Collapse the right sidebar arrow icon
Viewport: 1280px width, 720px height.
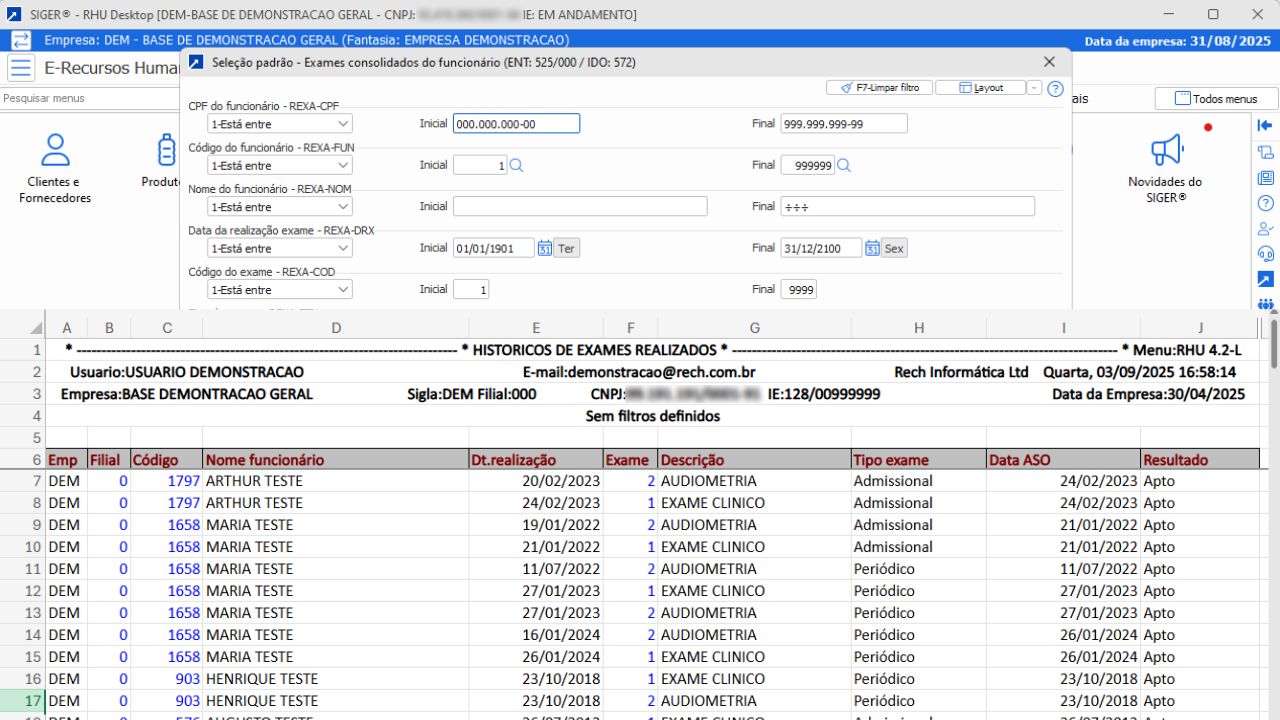[1265, 126]
